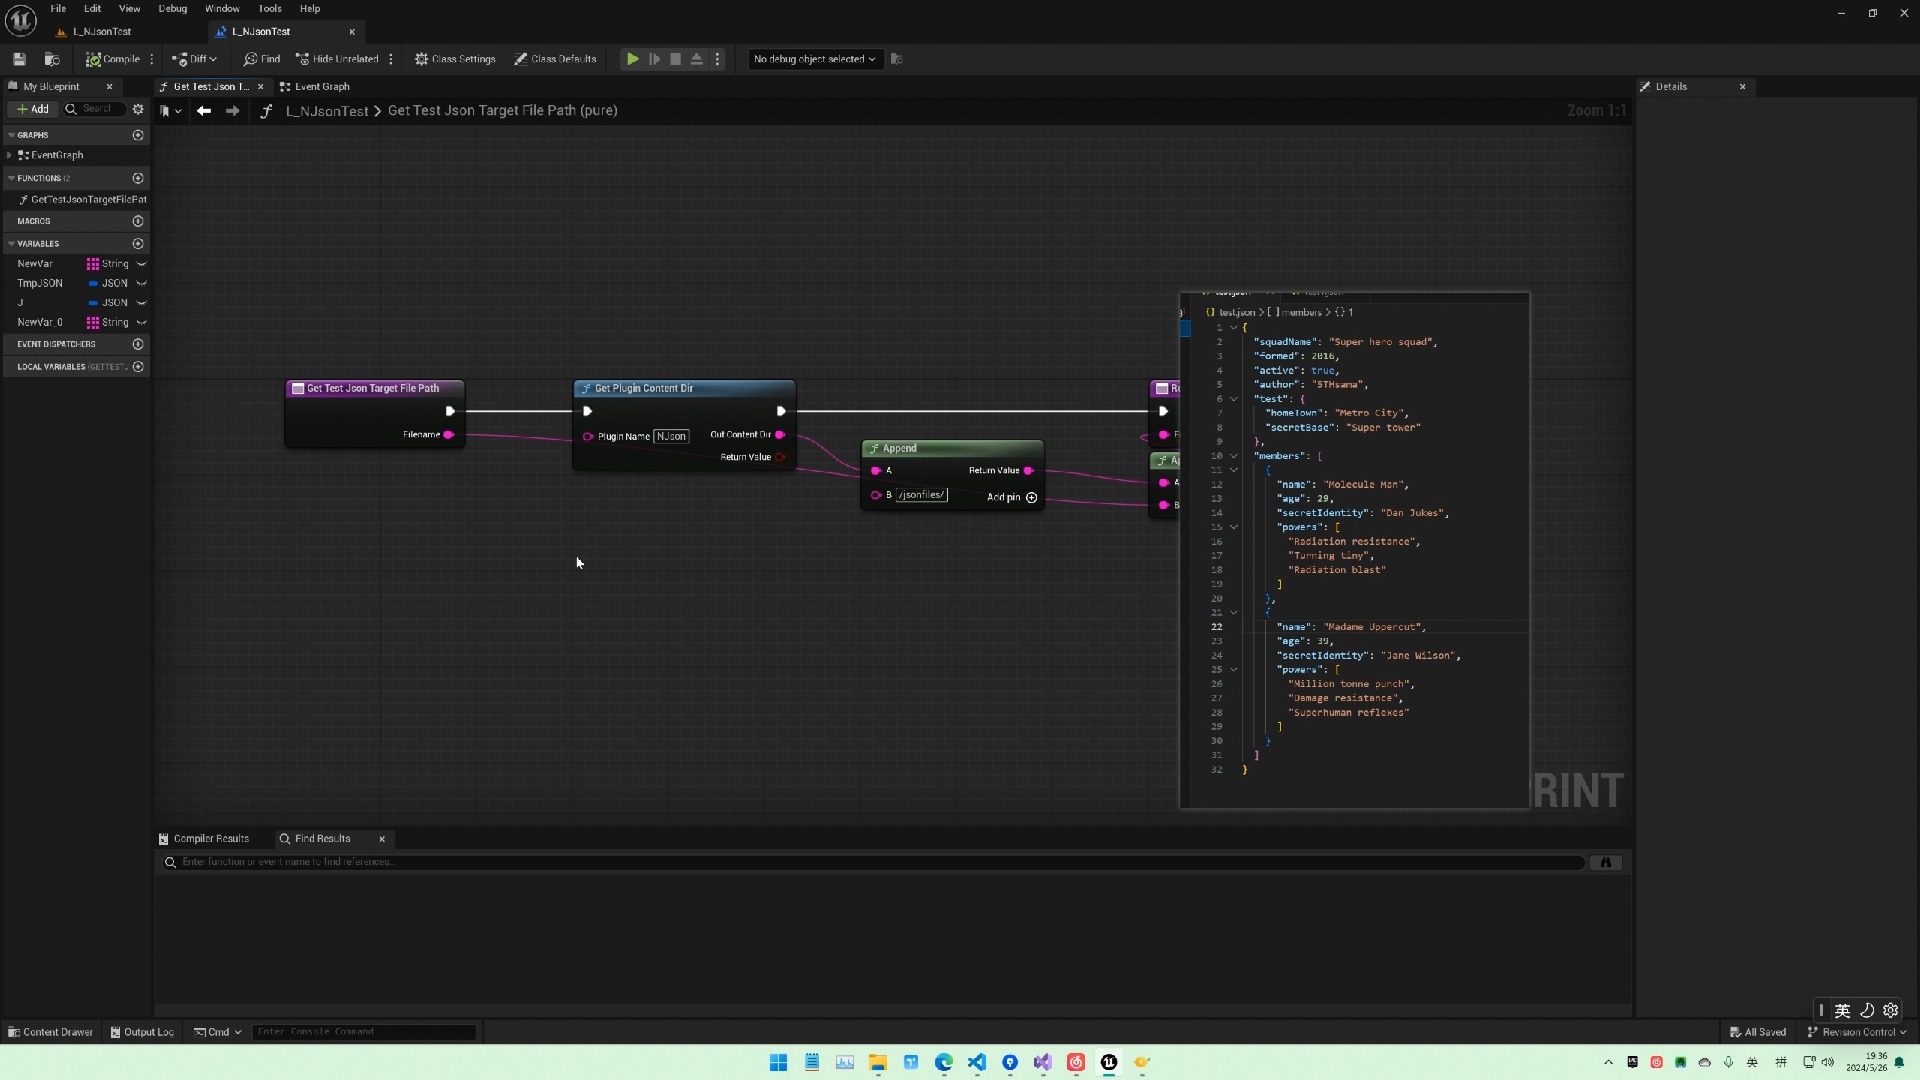Open Class Settings
The image size is (1920, 1080).
click(455, 59)
